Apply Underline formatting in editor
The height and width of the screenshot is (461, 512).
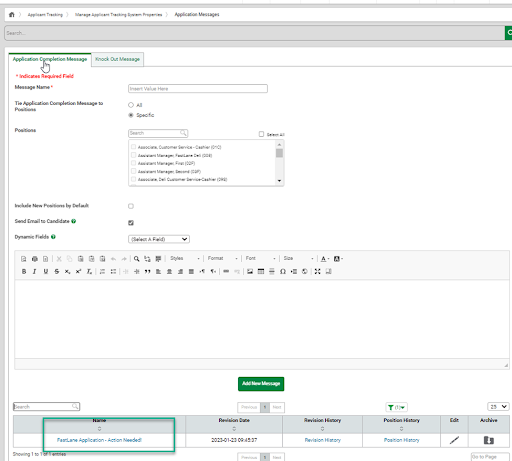pos(46,271)
